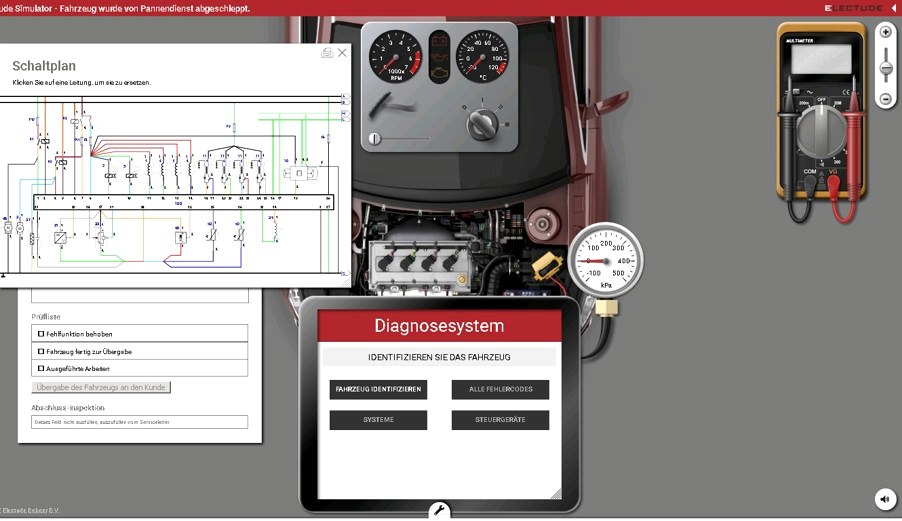
Task: Click the Abschluss-Inspektion input field
Action: tap(140, 422)
